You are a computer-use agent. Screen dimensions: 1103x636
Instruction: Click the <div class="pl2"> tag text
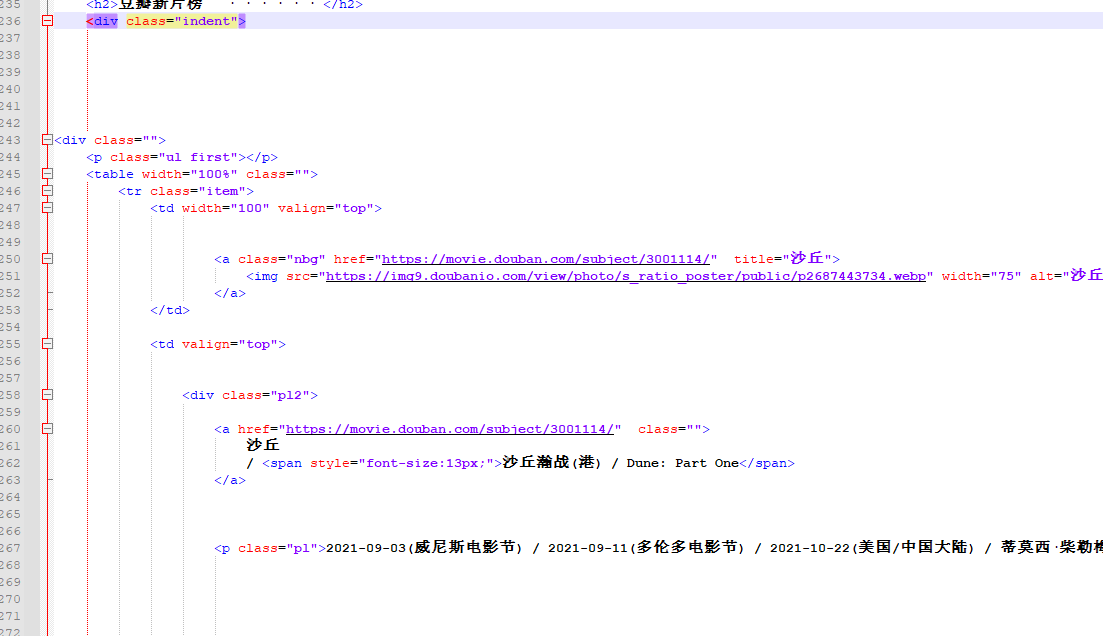250,395
